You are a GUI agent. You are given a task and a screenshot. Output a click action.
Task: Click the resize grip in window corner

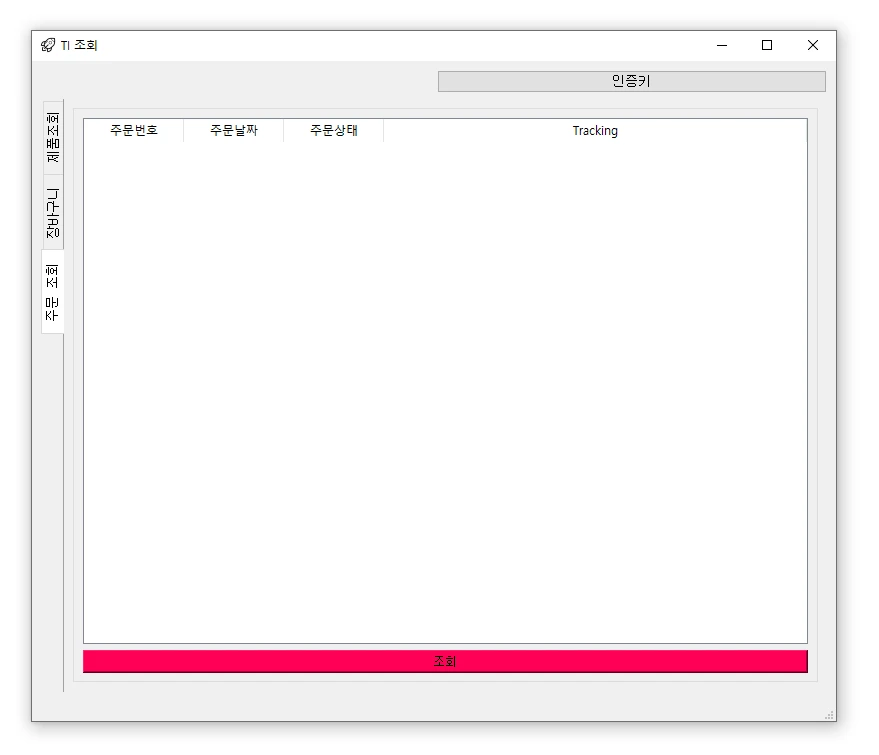tap(829, 715)
